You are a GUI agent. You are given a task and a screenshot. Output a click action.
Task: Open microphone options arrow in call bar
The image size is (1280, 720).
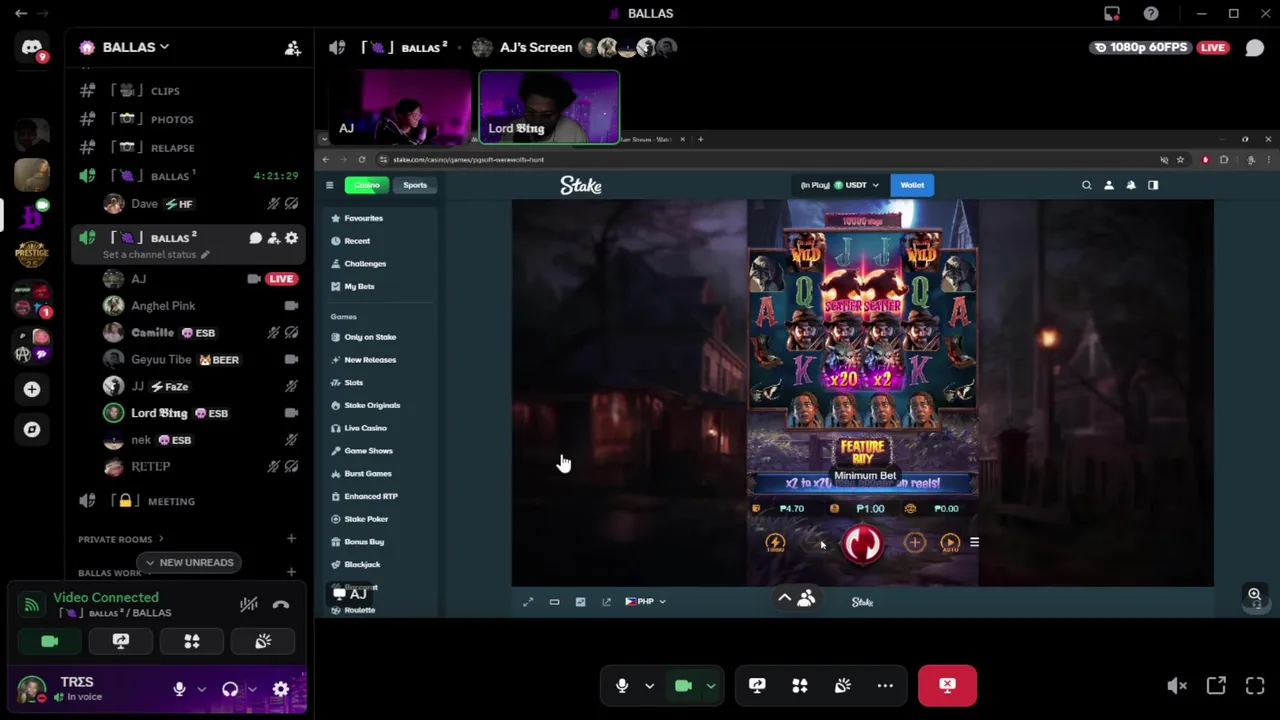tap(649, 686)
